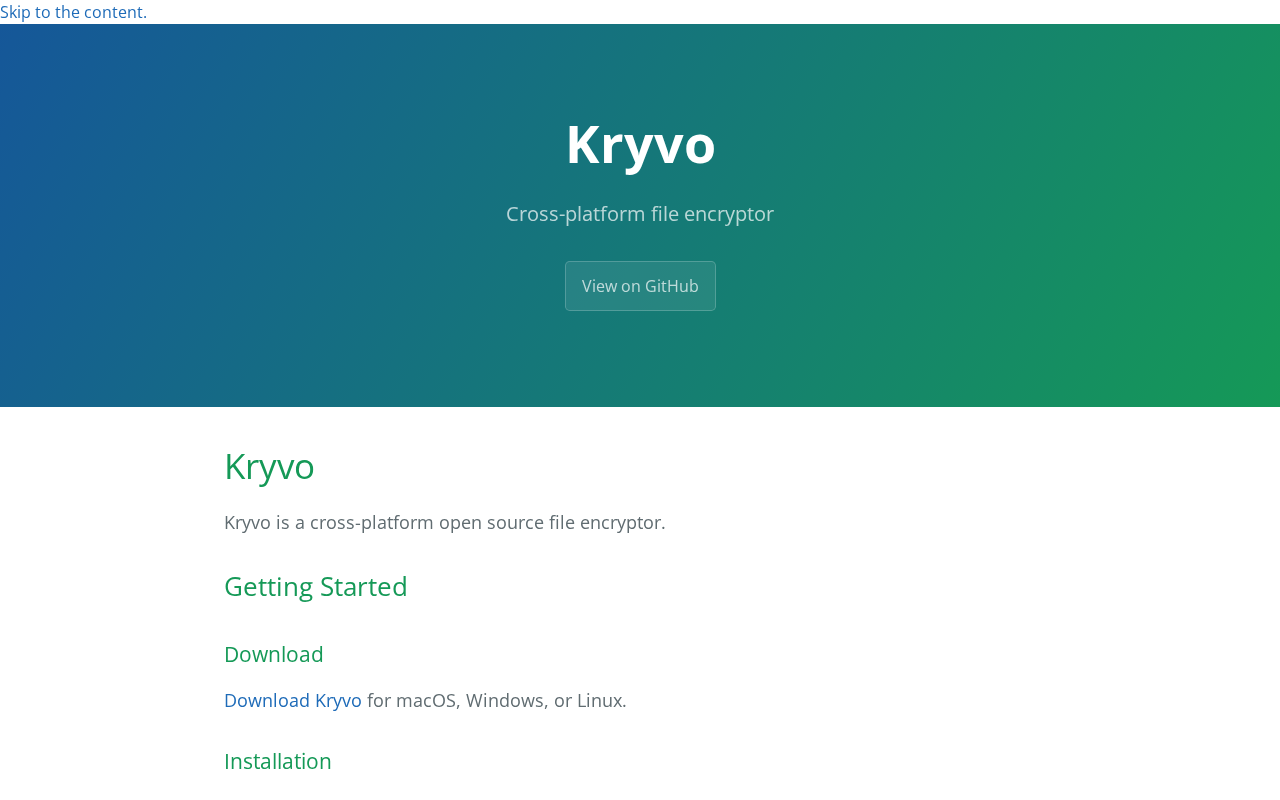Click the word 'GitHub' inside the header button
The image size is (1280, 800).
pos(672,286)
